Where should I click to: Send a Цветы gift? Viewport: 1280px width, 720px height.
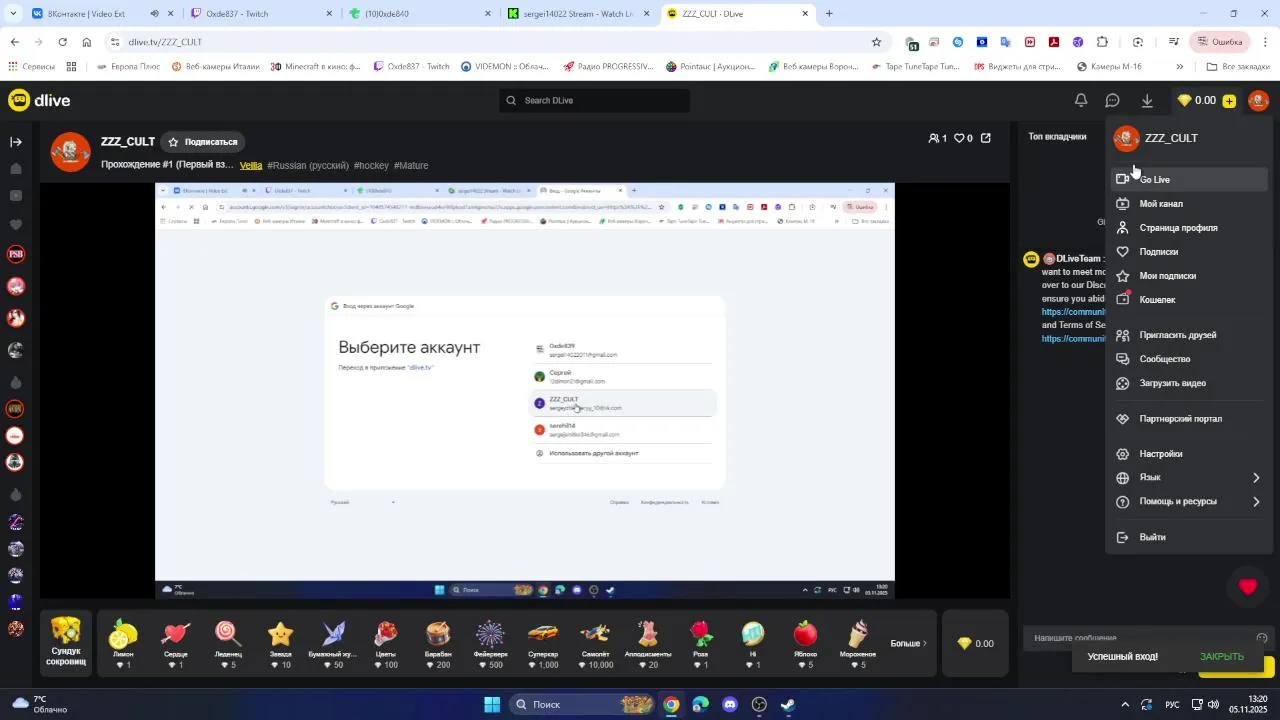386,643
